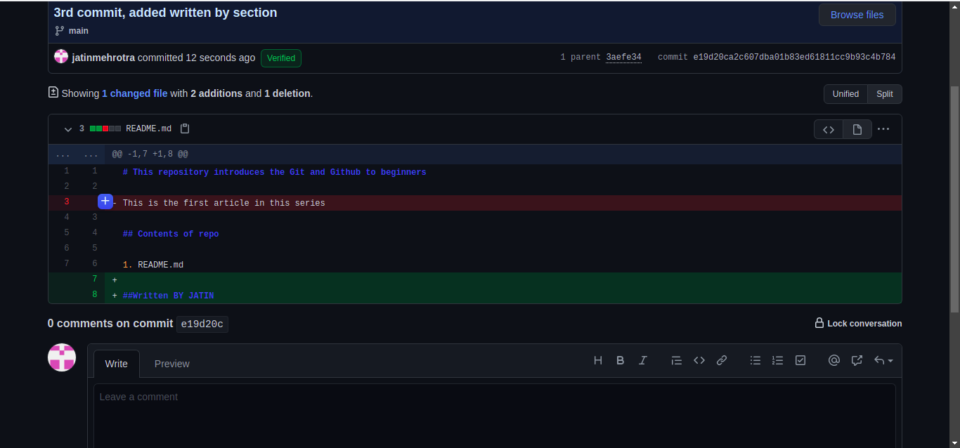
Task: Collapse the README.md diff with chevron
Action: (68, 129)
